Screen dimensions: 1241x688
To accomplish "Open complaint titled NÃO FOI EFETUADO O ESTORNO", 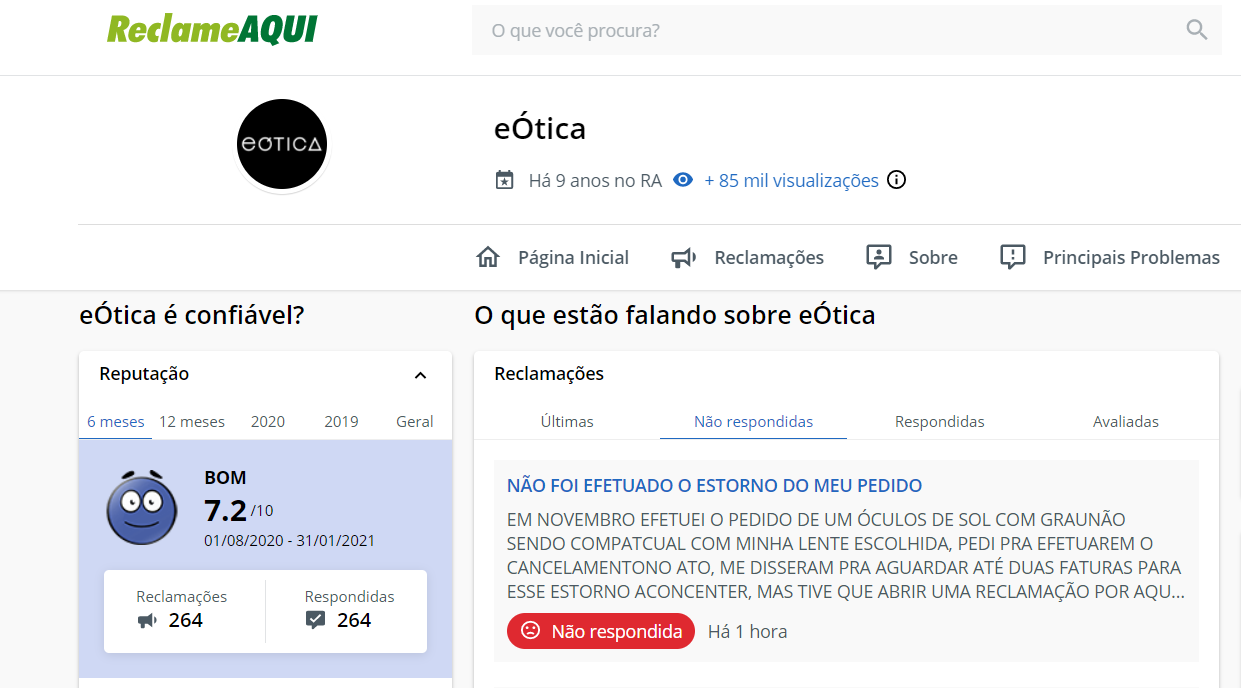I will coord(714,486).
